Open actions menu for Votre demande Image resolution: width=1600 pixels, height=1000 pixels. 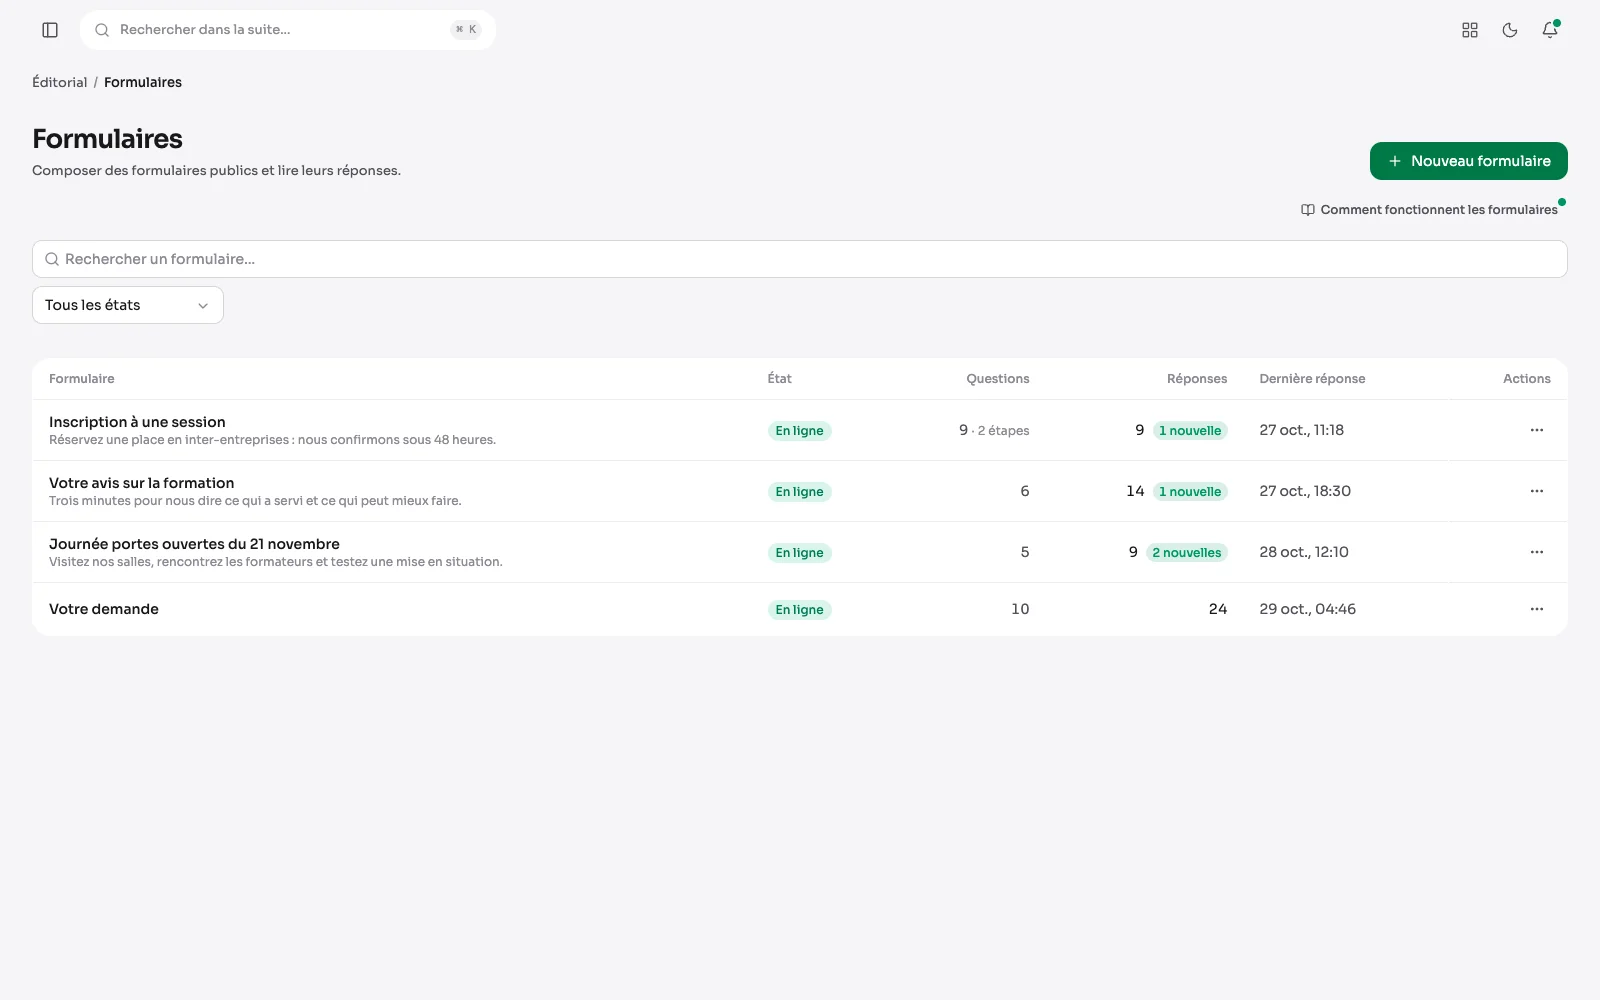pyautogui.click(x=1537, y=609)
